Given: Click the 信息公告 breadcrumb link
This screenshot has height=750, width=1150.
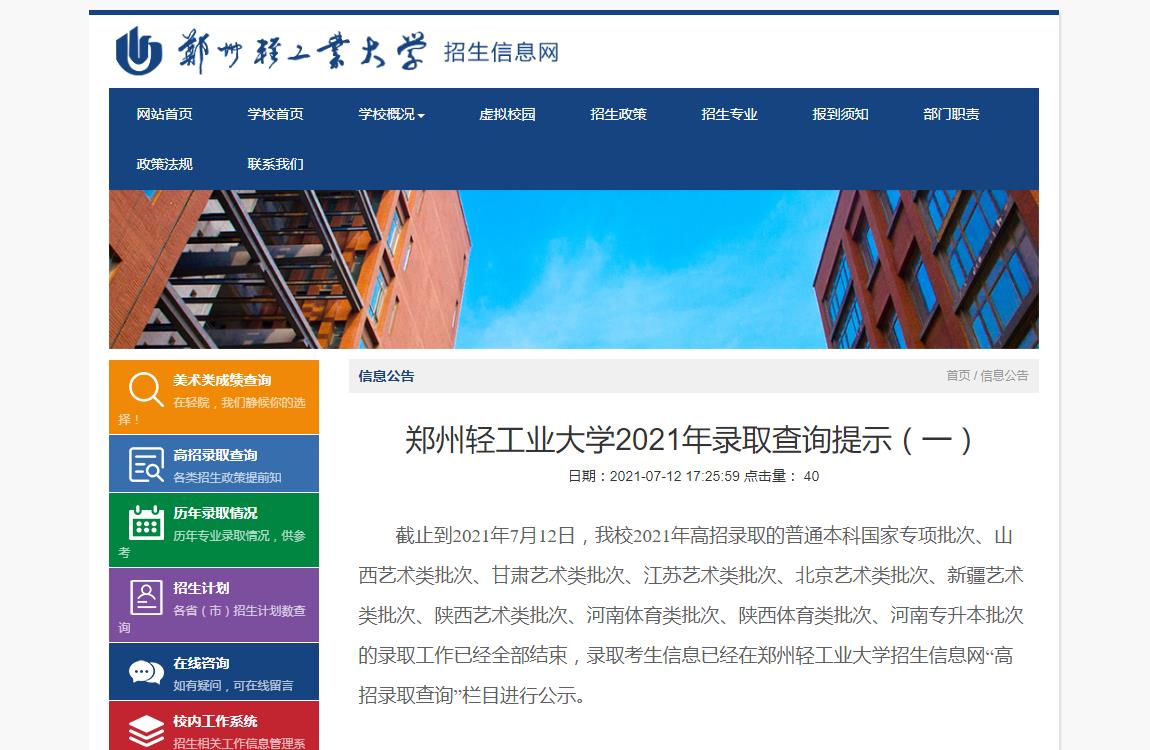Looking at the screenshot, I should [1004, 376].
